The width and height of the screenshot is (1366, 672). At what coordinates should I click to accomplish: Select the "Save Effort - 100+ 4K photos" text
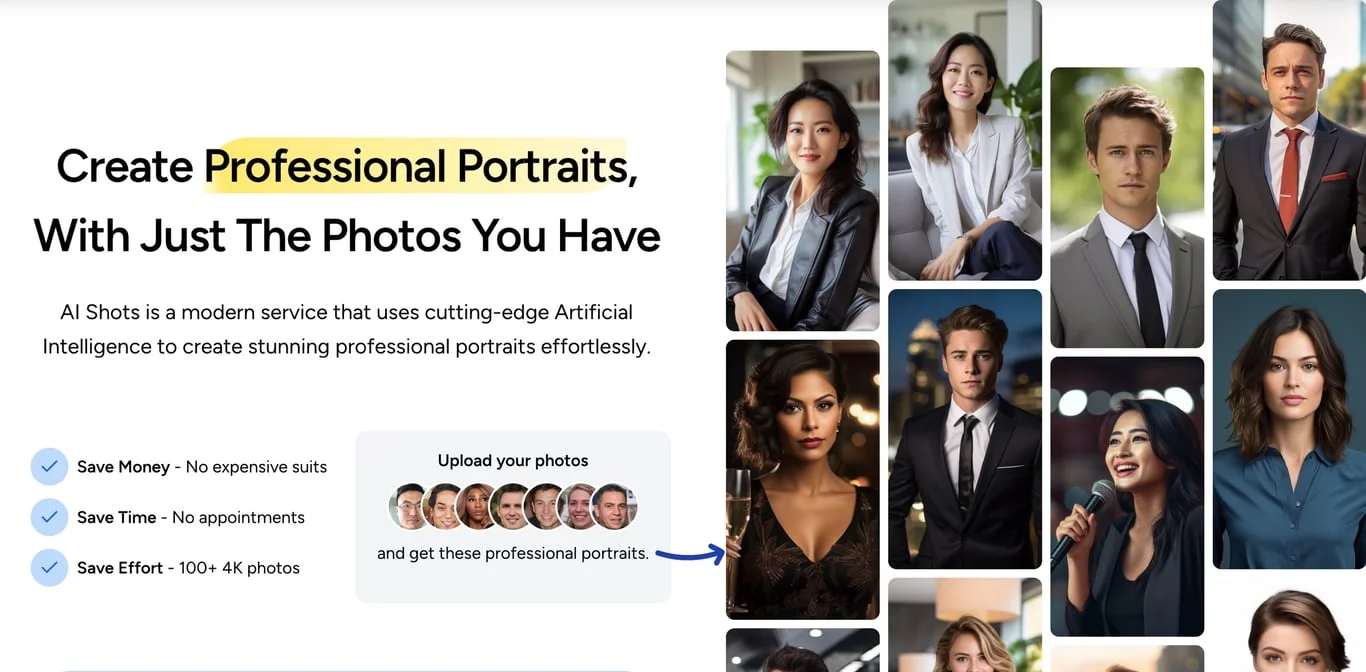click(188, 568)
